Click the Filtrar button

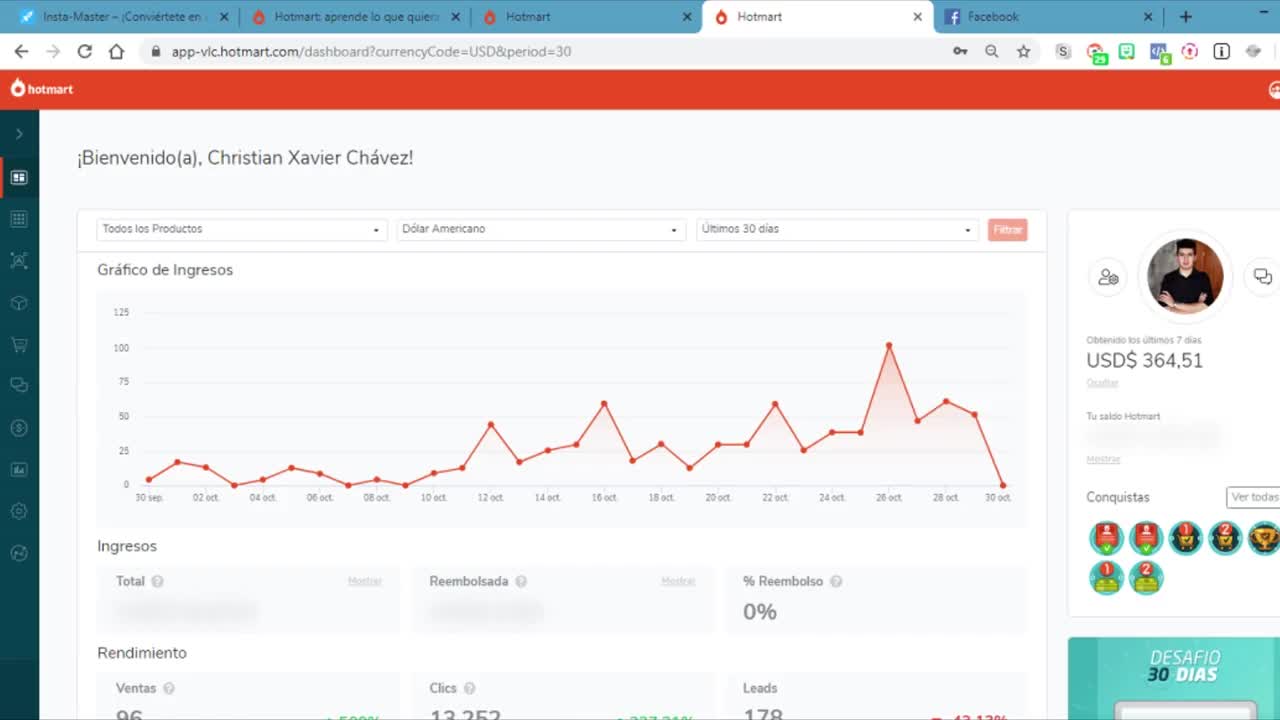(1007, 230)
